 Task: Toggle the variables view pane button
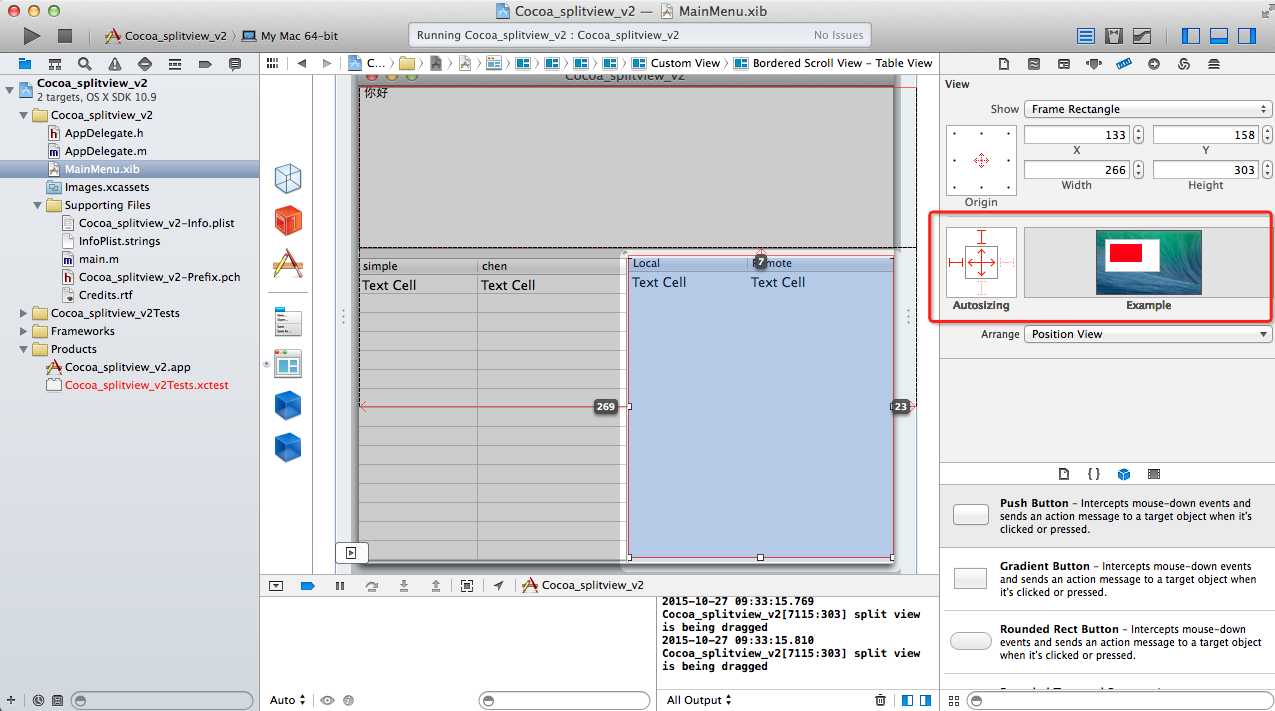click(x=907, y=700)
